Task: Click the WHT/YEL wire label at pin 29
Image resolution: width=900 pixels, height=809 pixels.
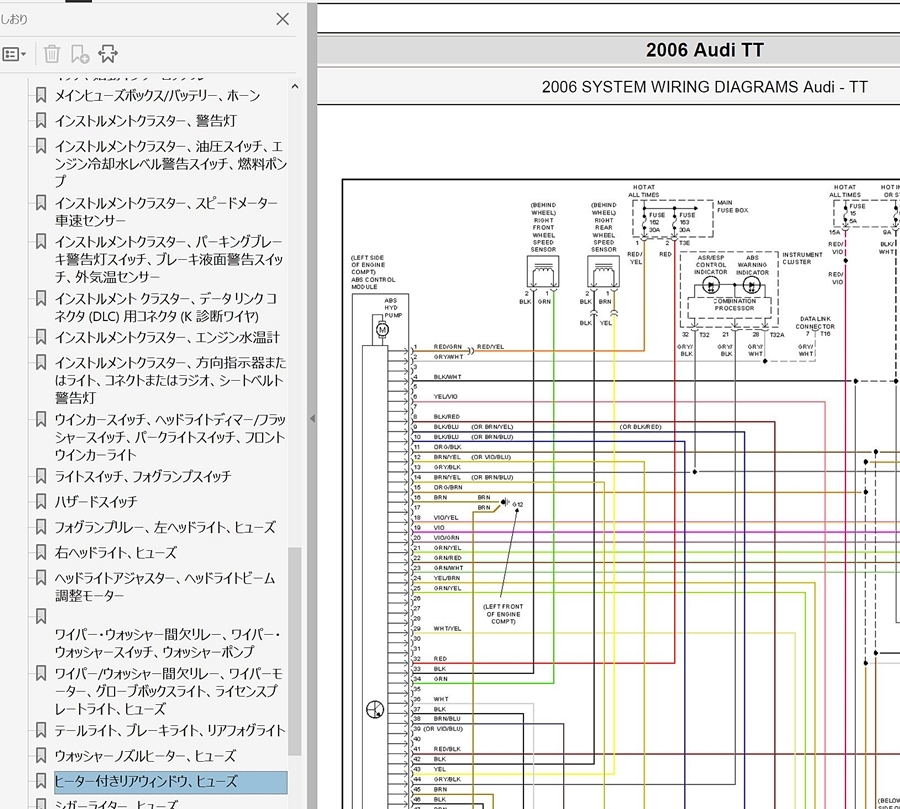Action: tap(447, 629)
